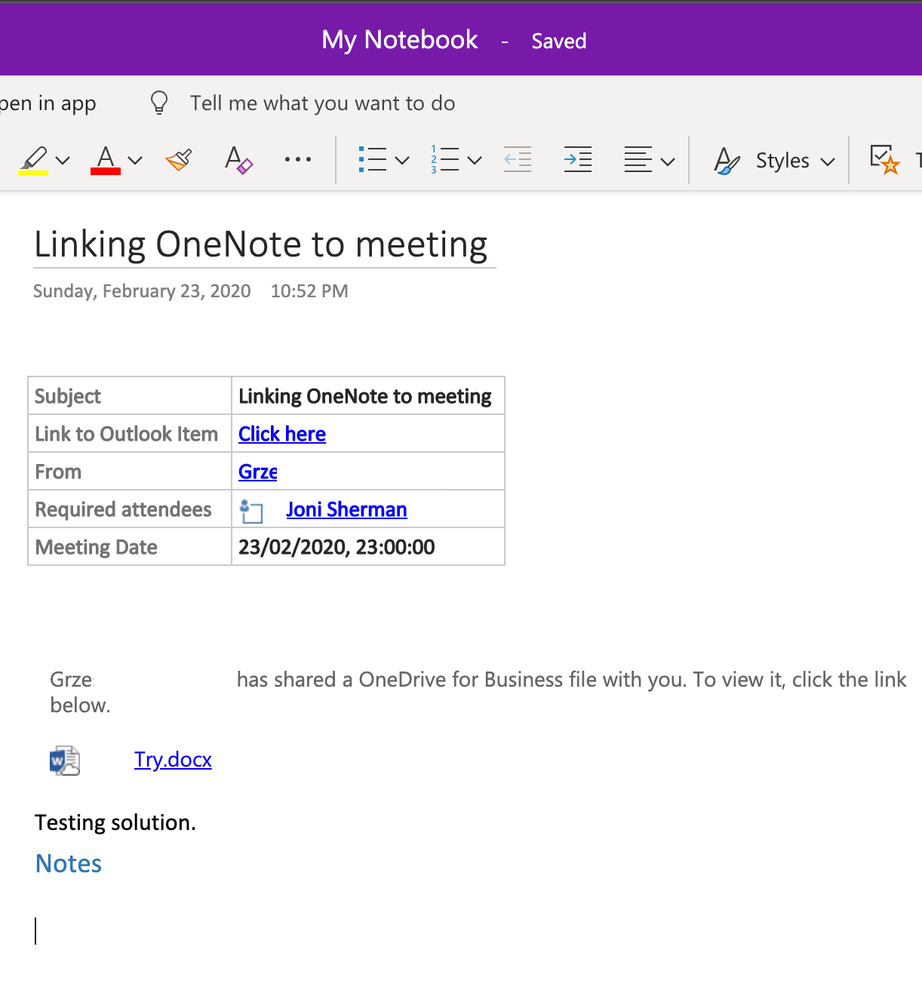The image size is (922, 999).
Task: Focus the Tell me search box
Action: 322,103
